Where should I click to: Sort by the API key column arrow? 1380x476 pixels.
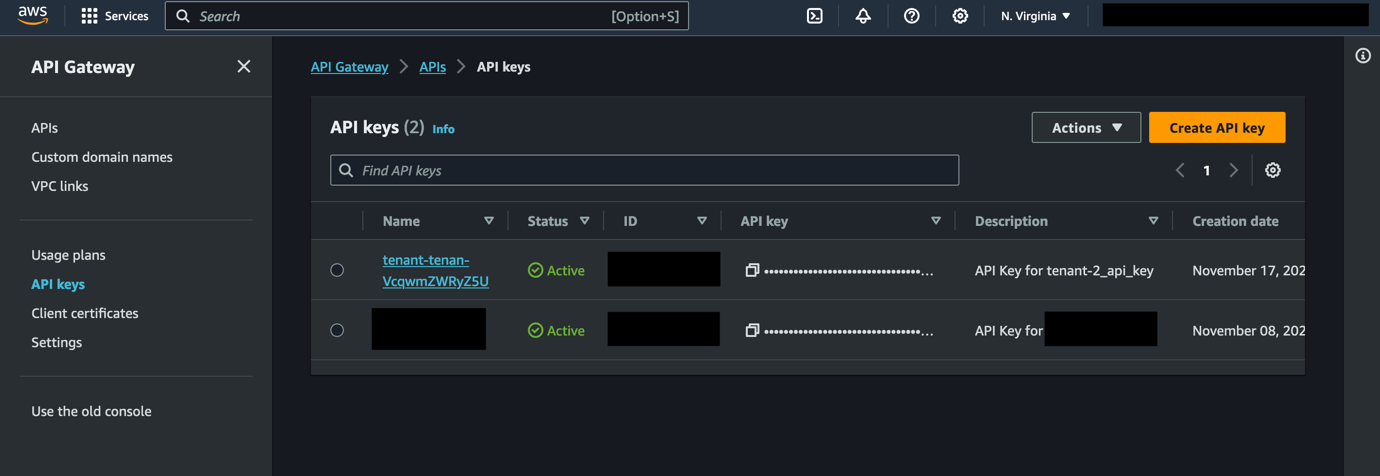click(936, 221)
